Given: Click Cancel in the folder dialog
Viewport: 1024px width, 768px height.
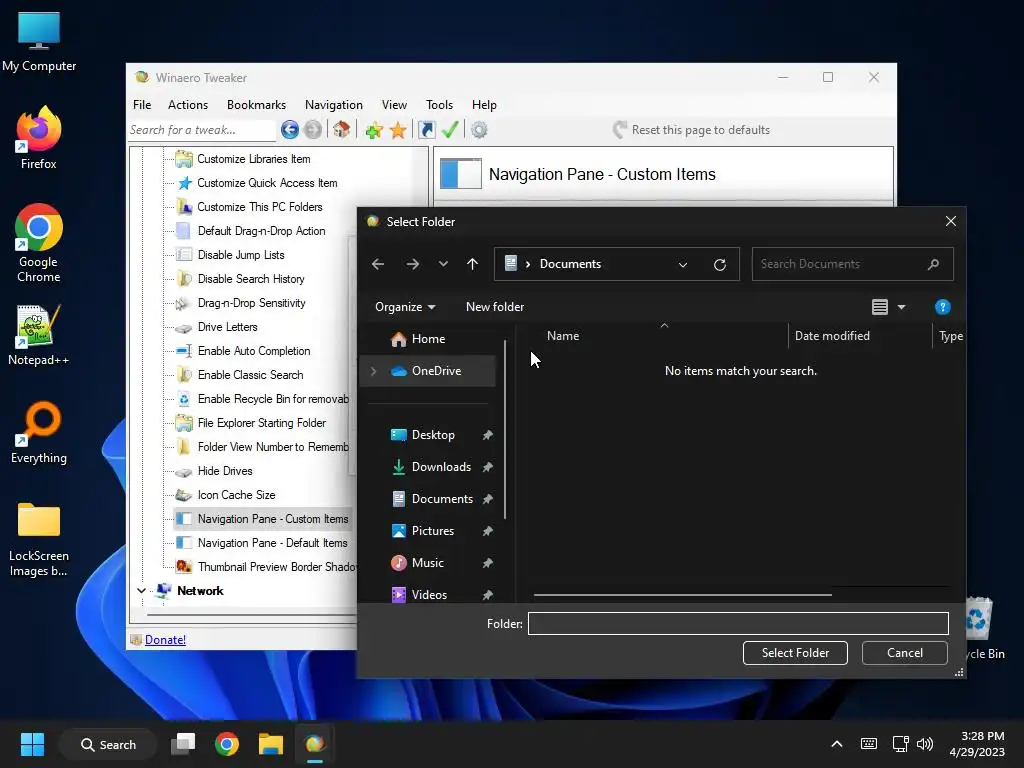Looking at the screenshot, I should click(x=904, y=653).
